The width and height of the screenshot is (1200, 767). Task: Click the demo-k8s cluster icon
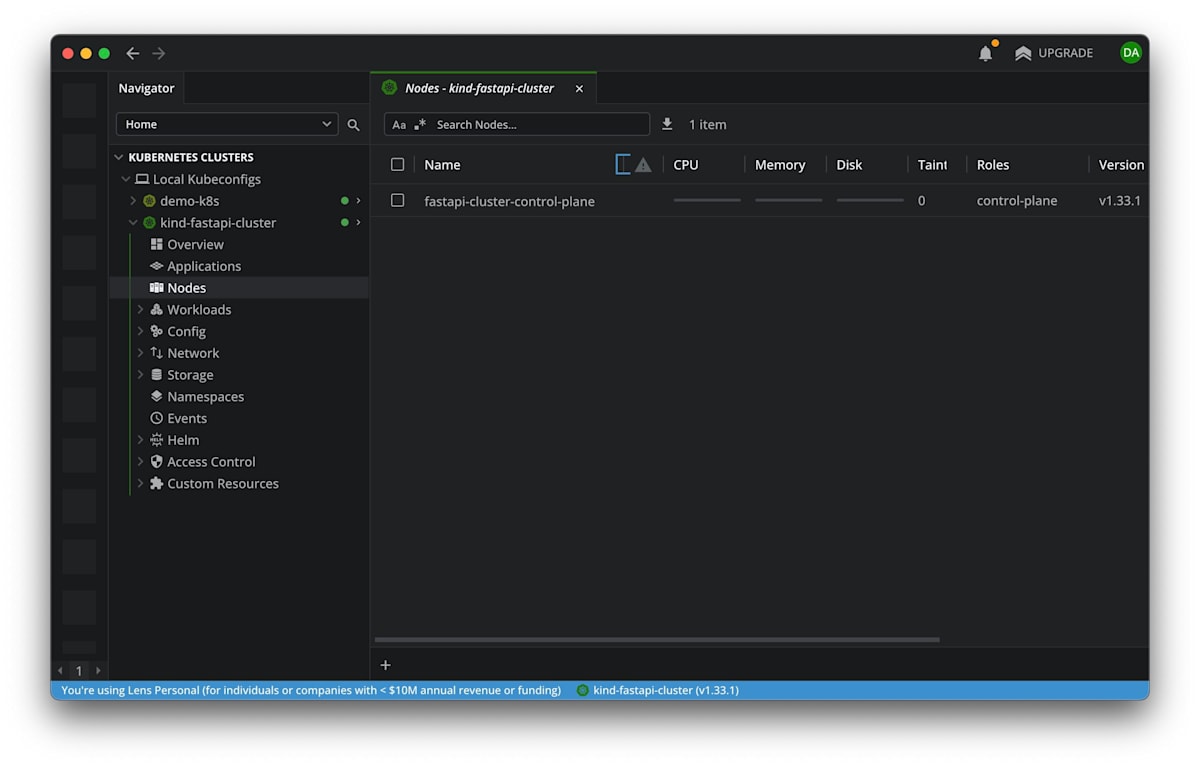[149, 201]
